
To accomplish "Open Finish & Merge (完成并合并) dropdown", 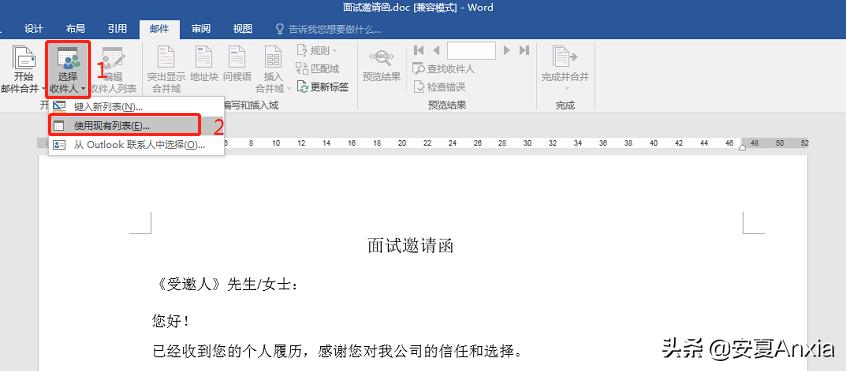I will (565, 67).
